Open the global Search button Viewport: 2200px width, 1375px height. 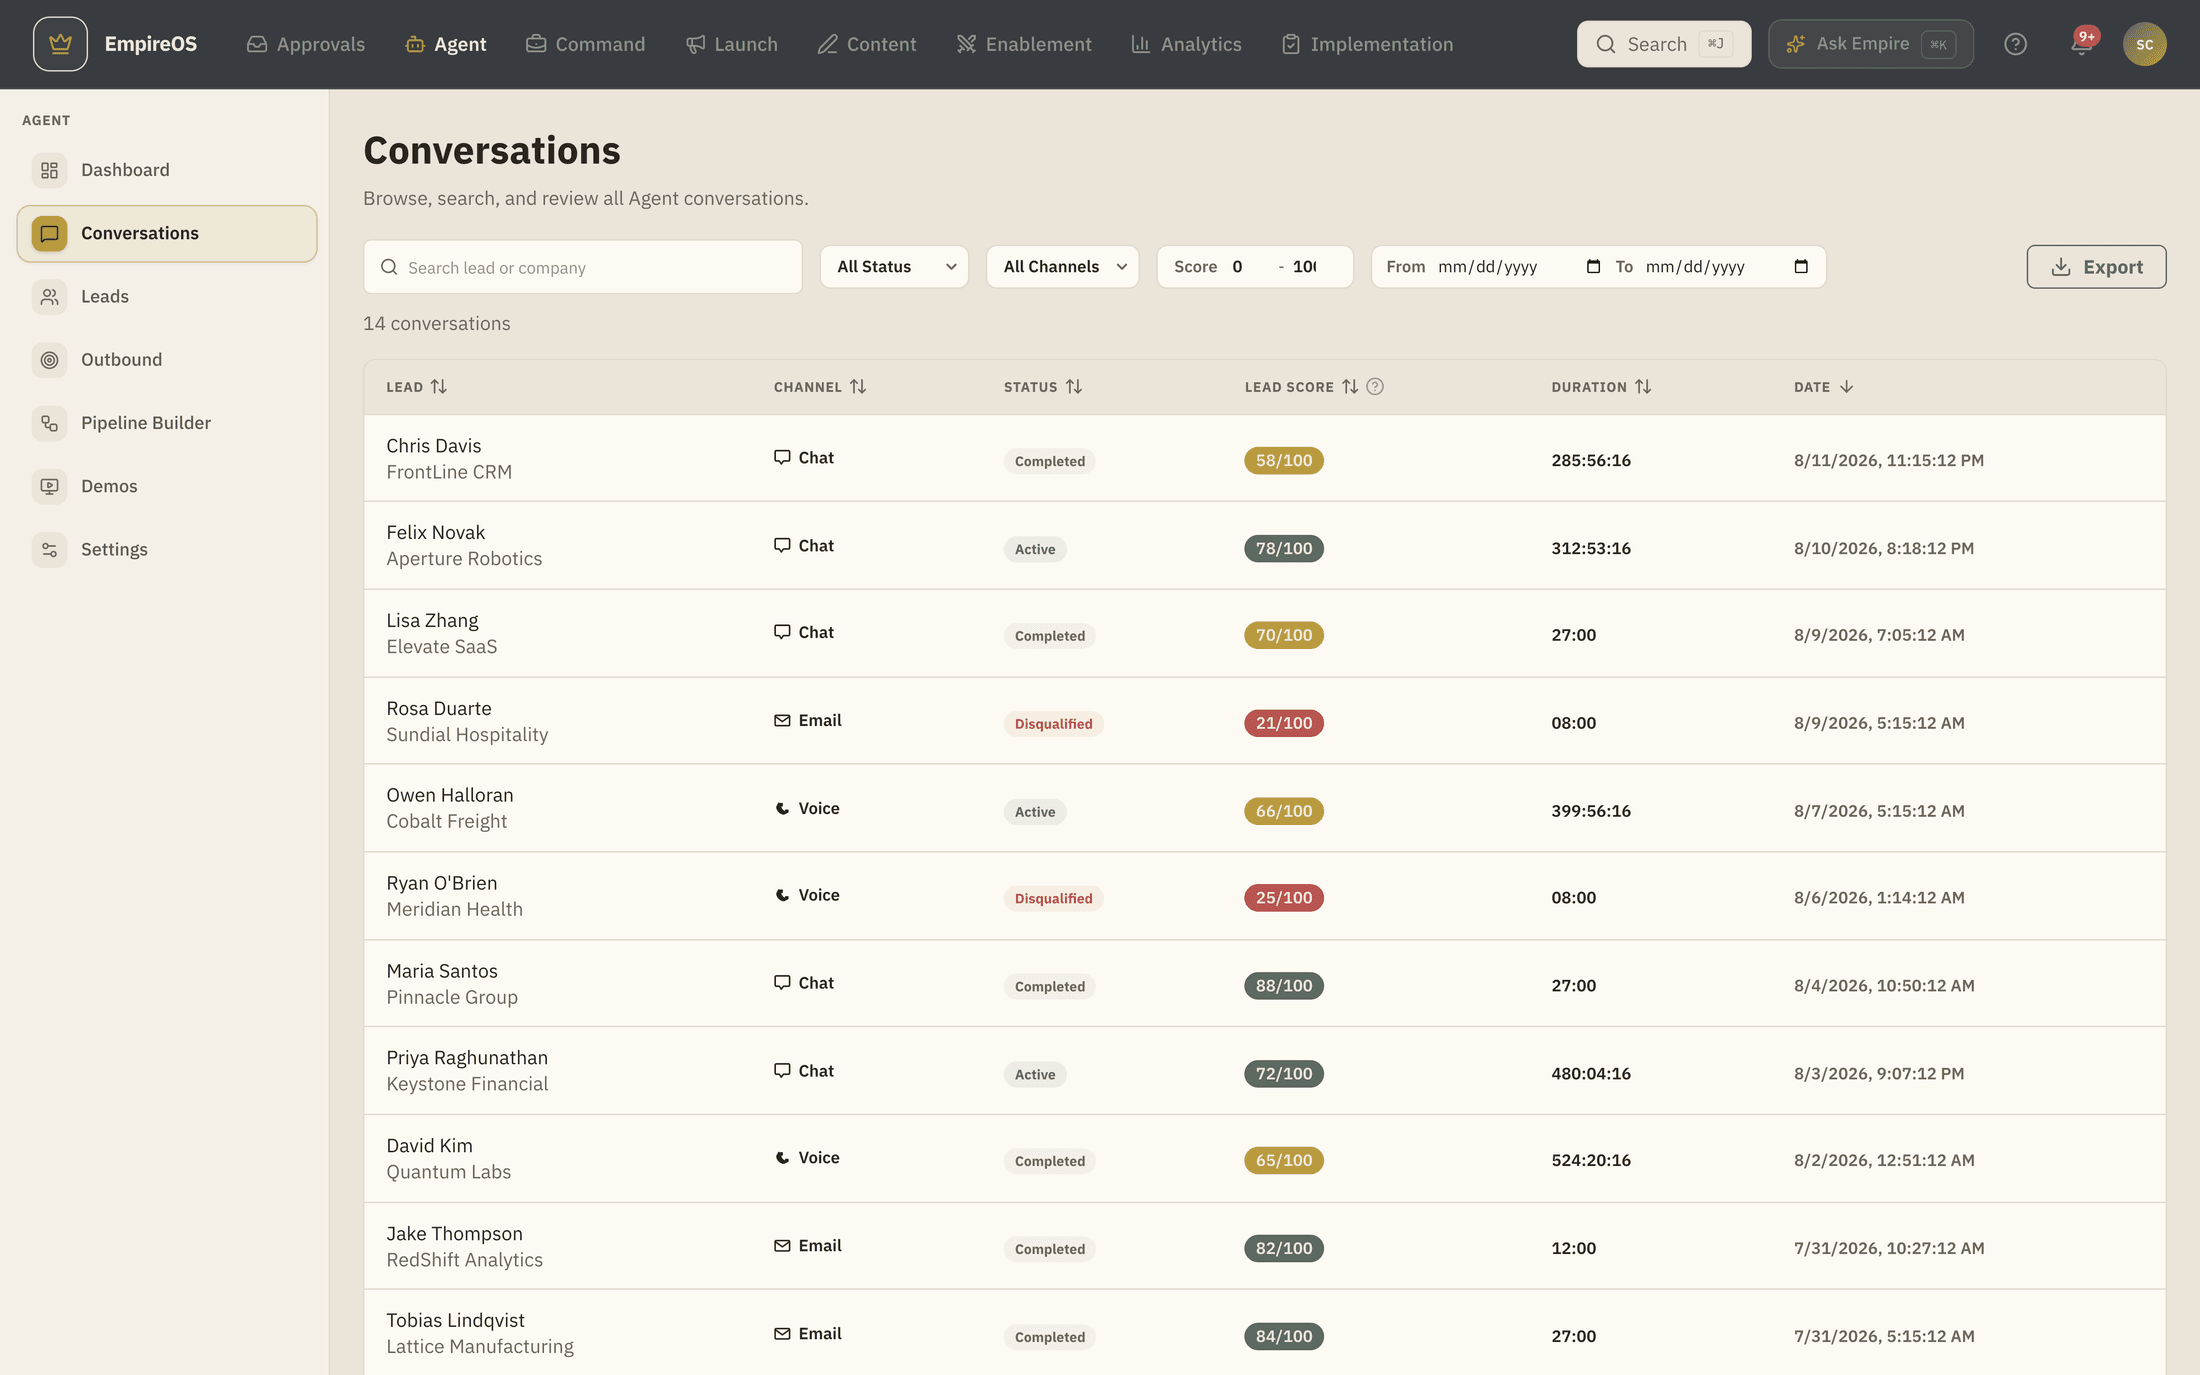[1664, 44]
